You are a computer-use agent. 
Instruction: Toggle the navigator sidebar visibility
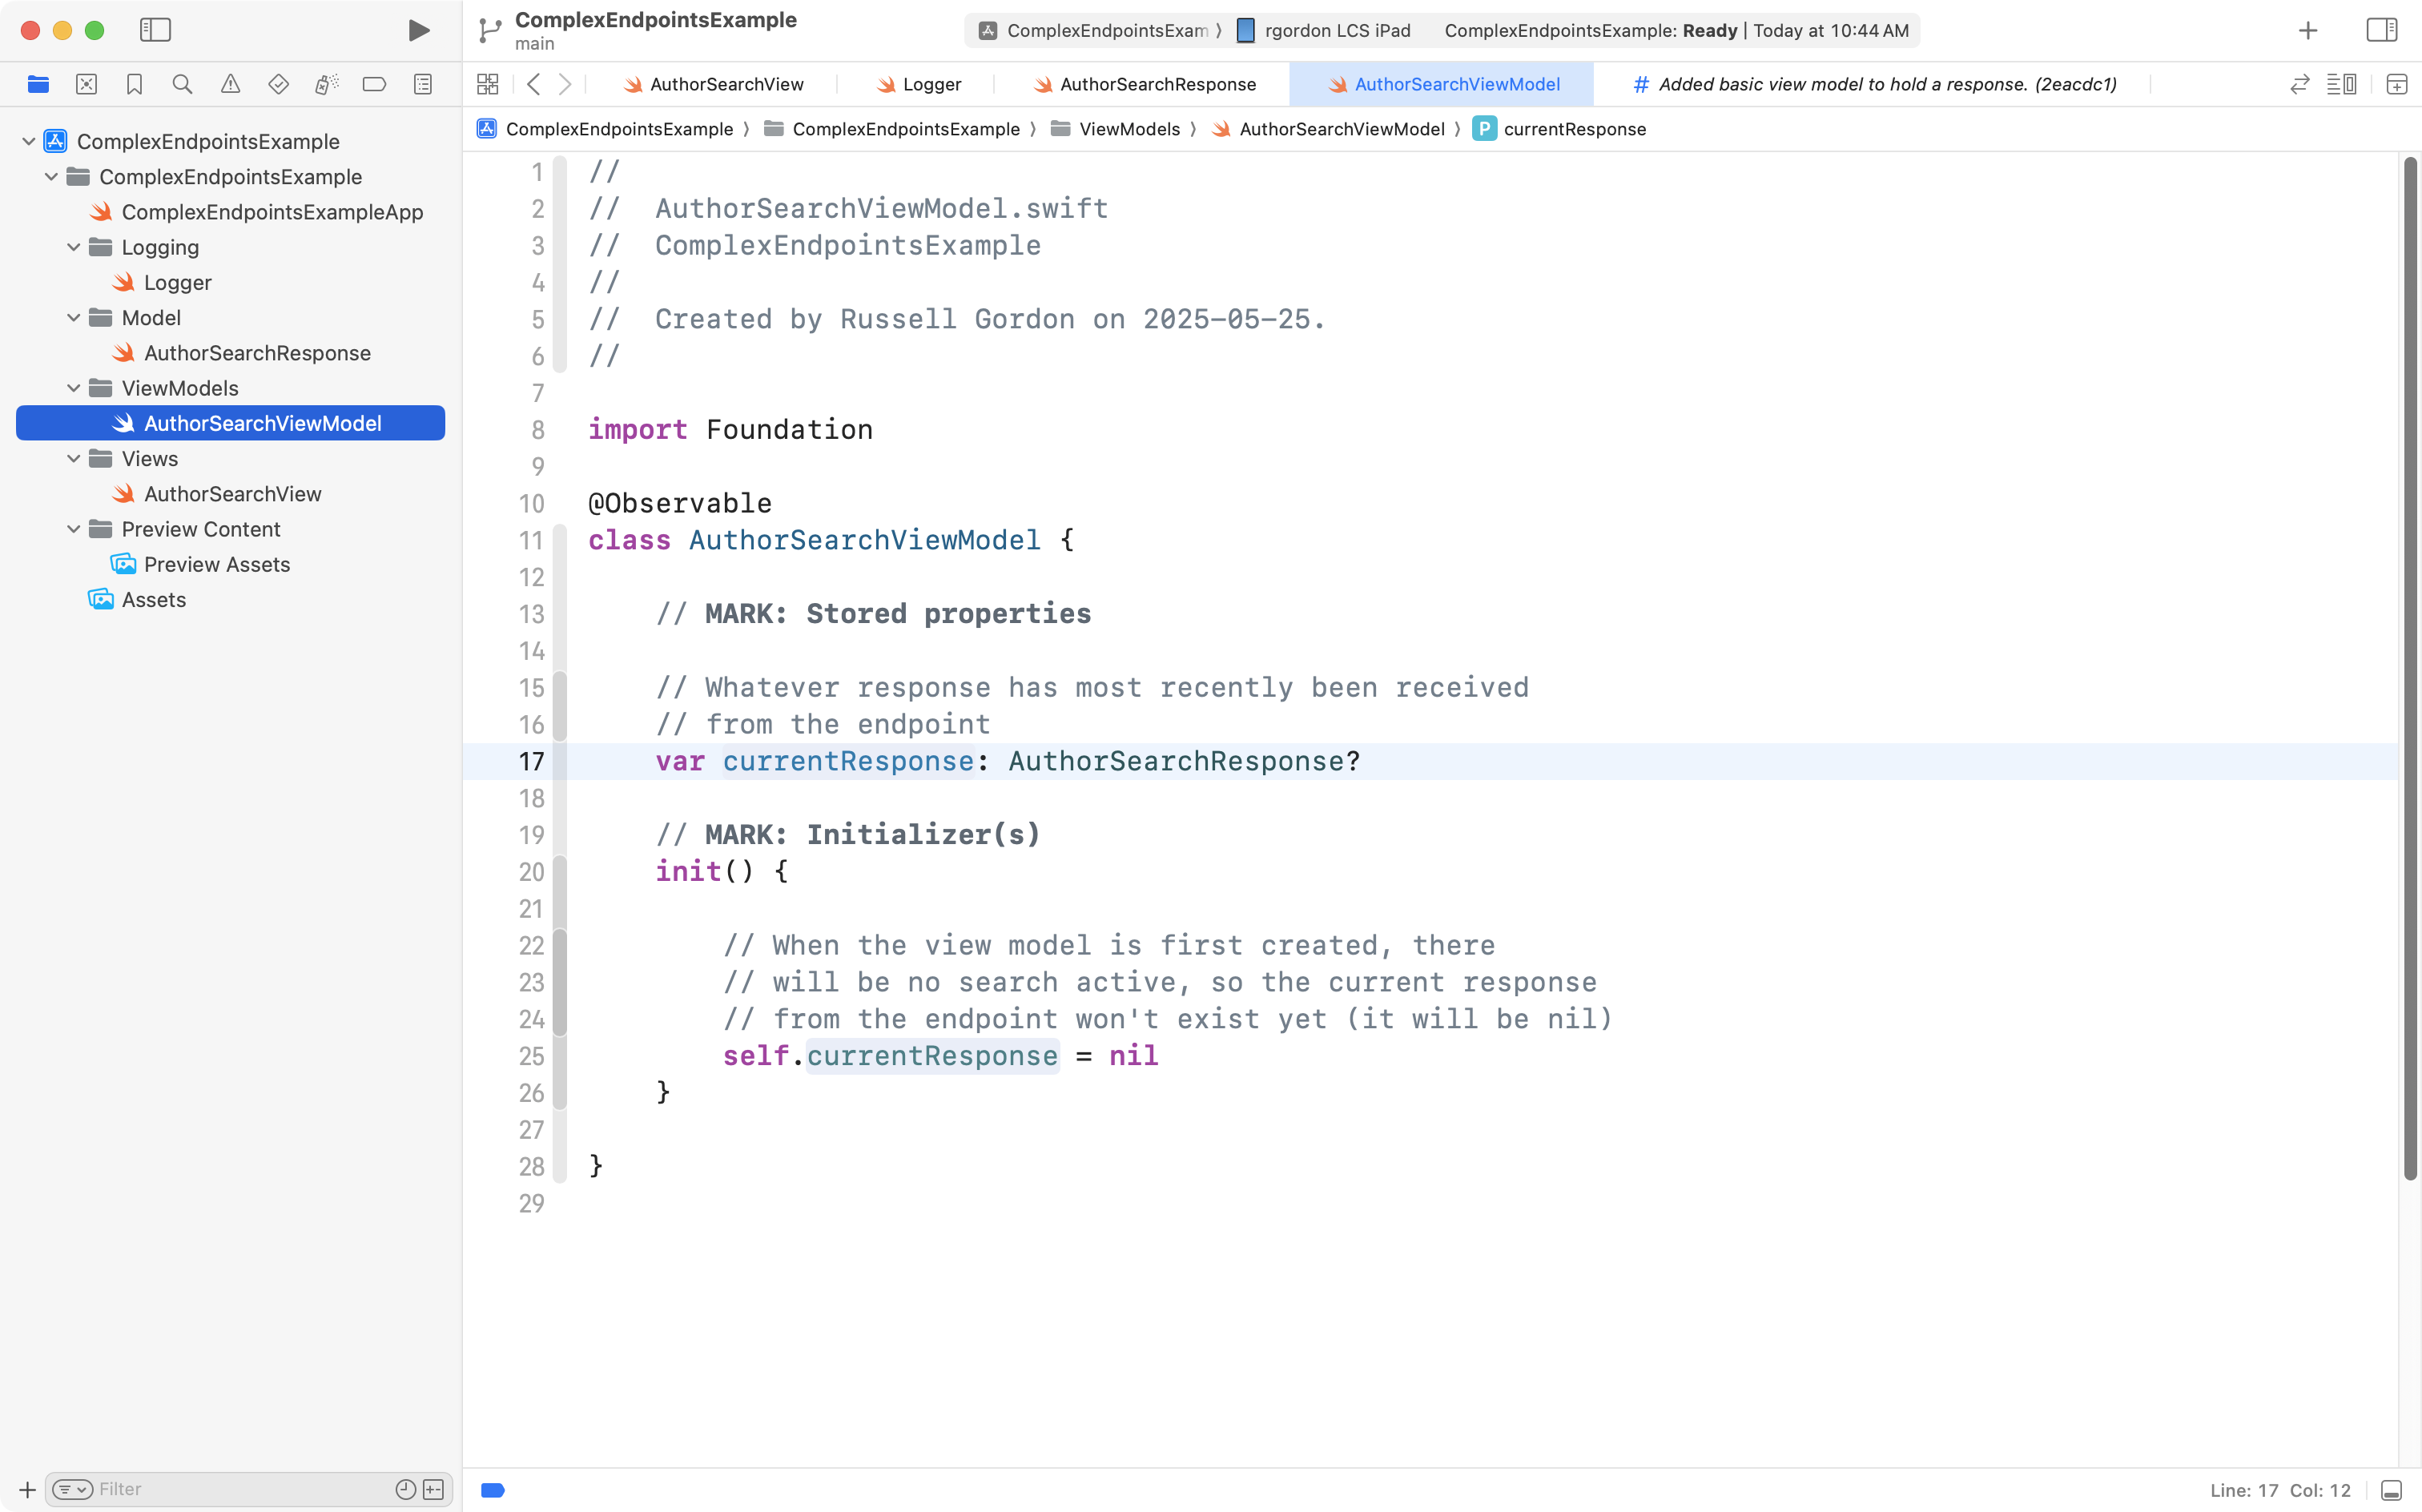[x=155, y=30]
